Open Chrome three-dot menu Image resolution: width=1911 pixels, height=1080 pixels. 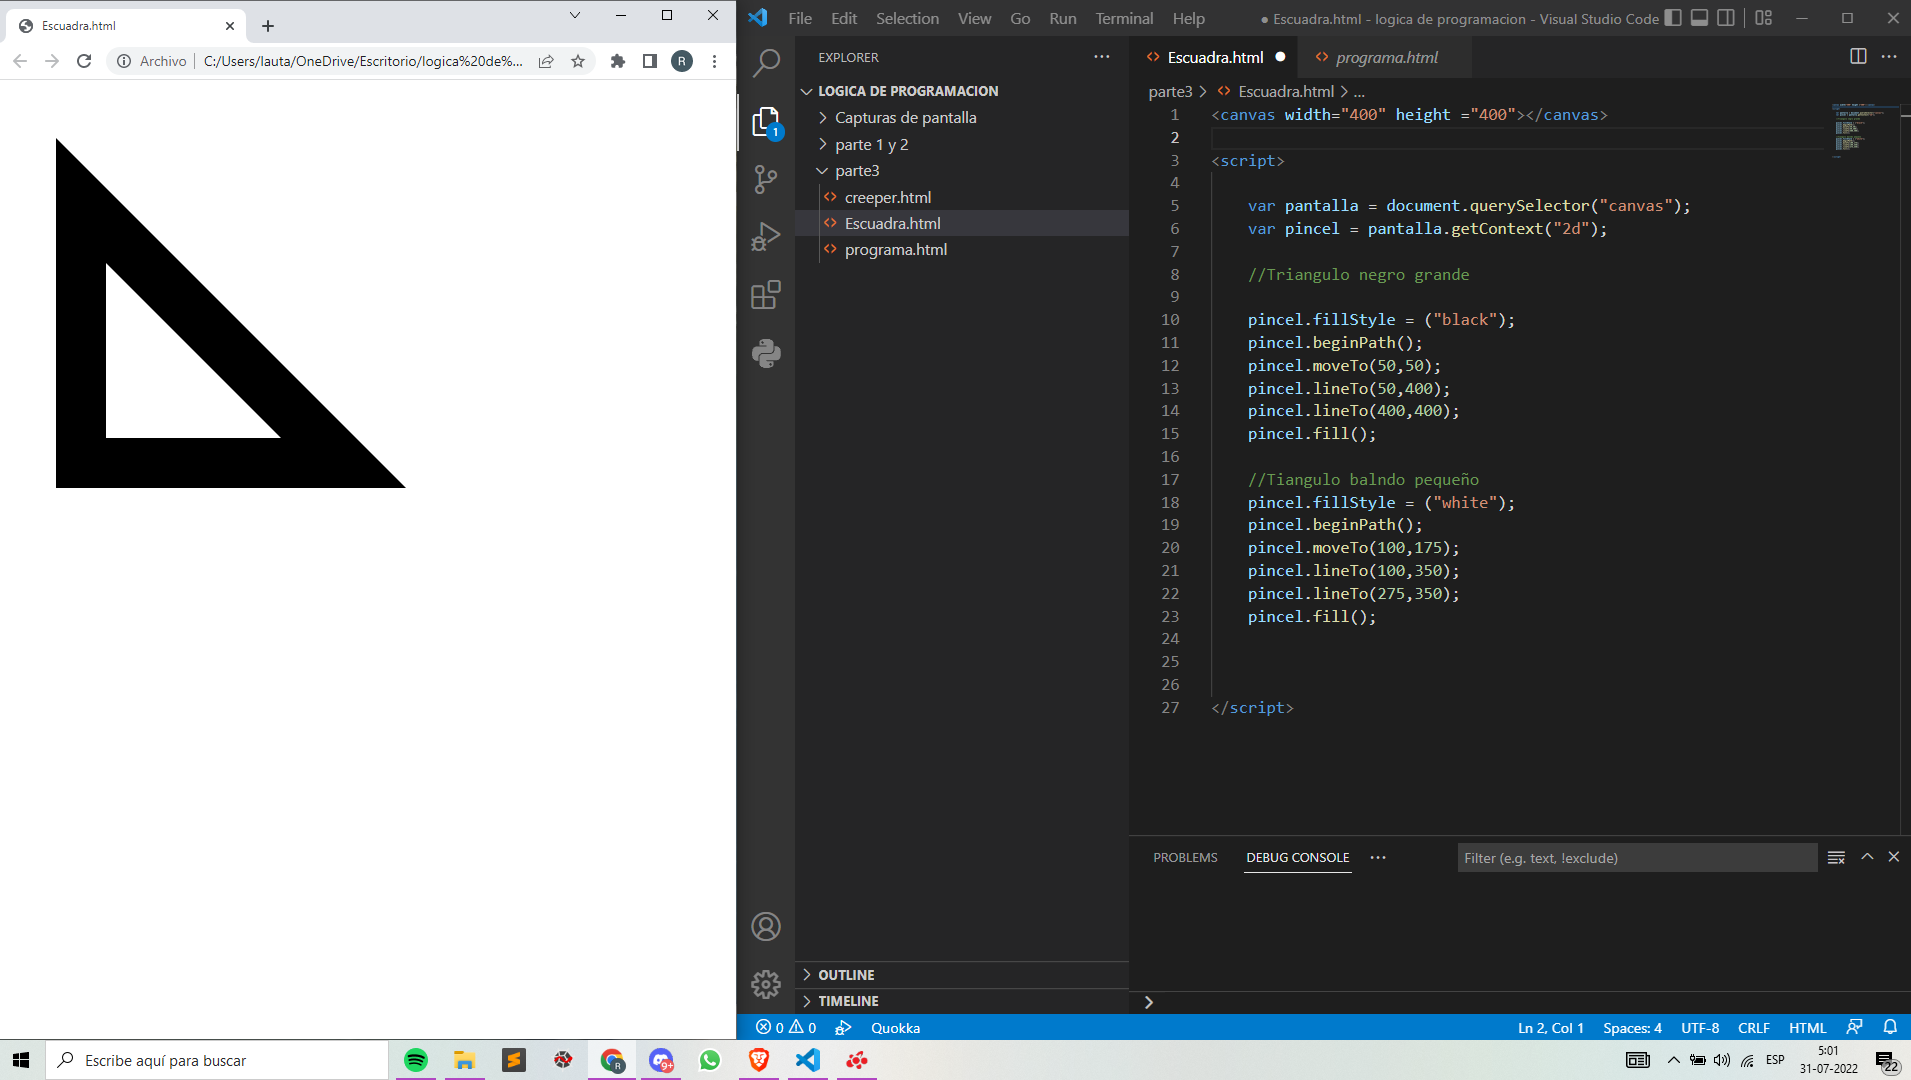tap(714, 61)
